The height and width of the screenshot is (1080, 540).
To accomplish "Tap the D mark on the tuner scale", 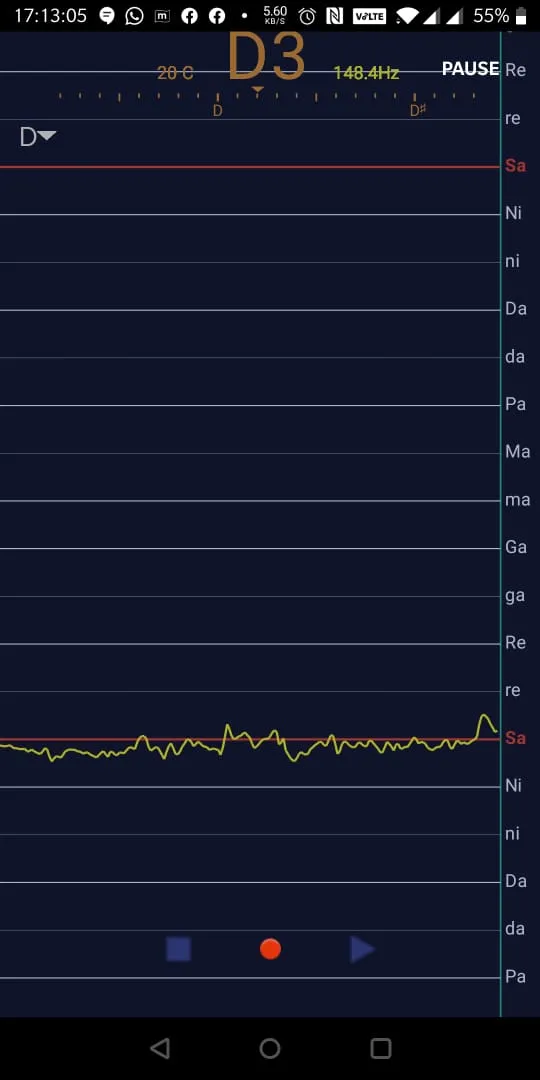I will tap(218, 110).
